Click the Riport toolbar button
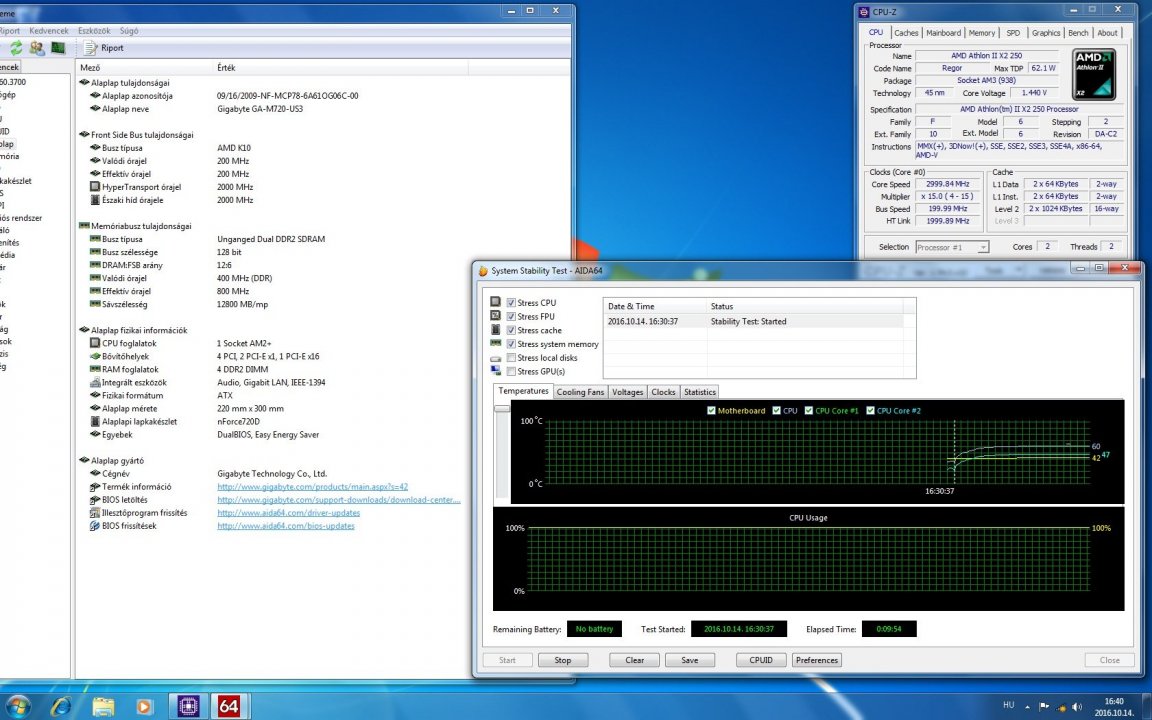1152x720 pixels. (x=104, y=48)
